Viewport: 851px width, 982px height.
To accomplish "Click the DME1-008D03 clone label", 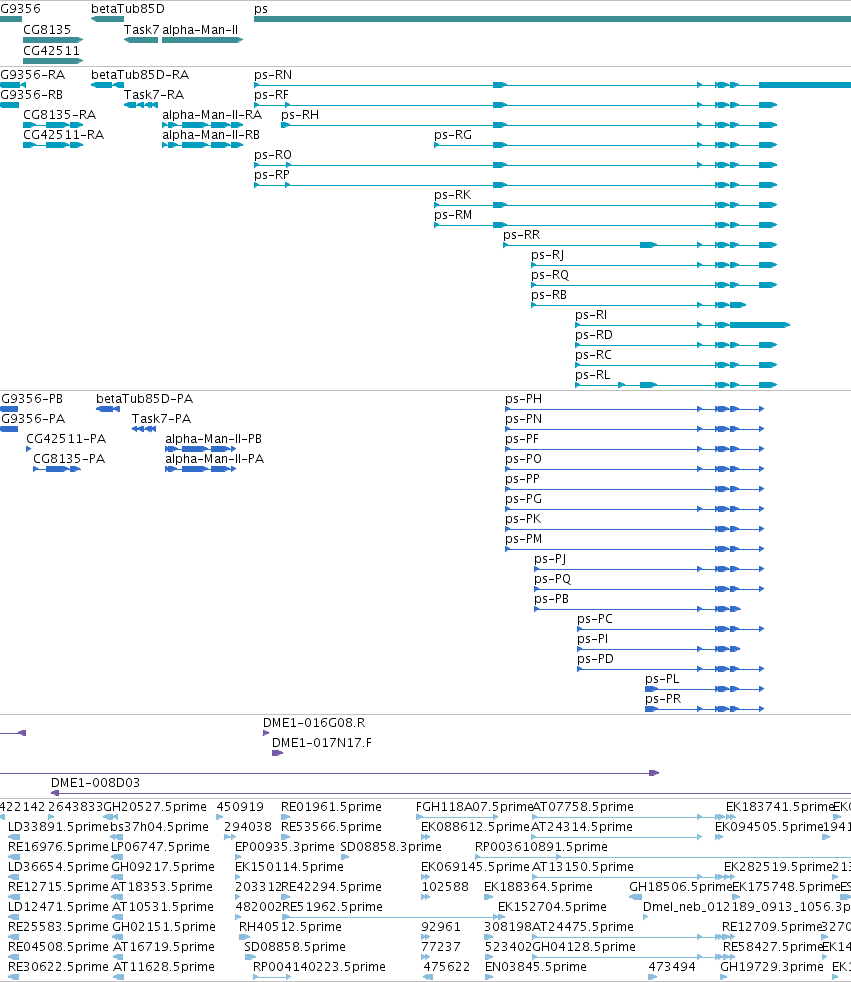I will coord(95,783).
